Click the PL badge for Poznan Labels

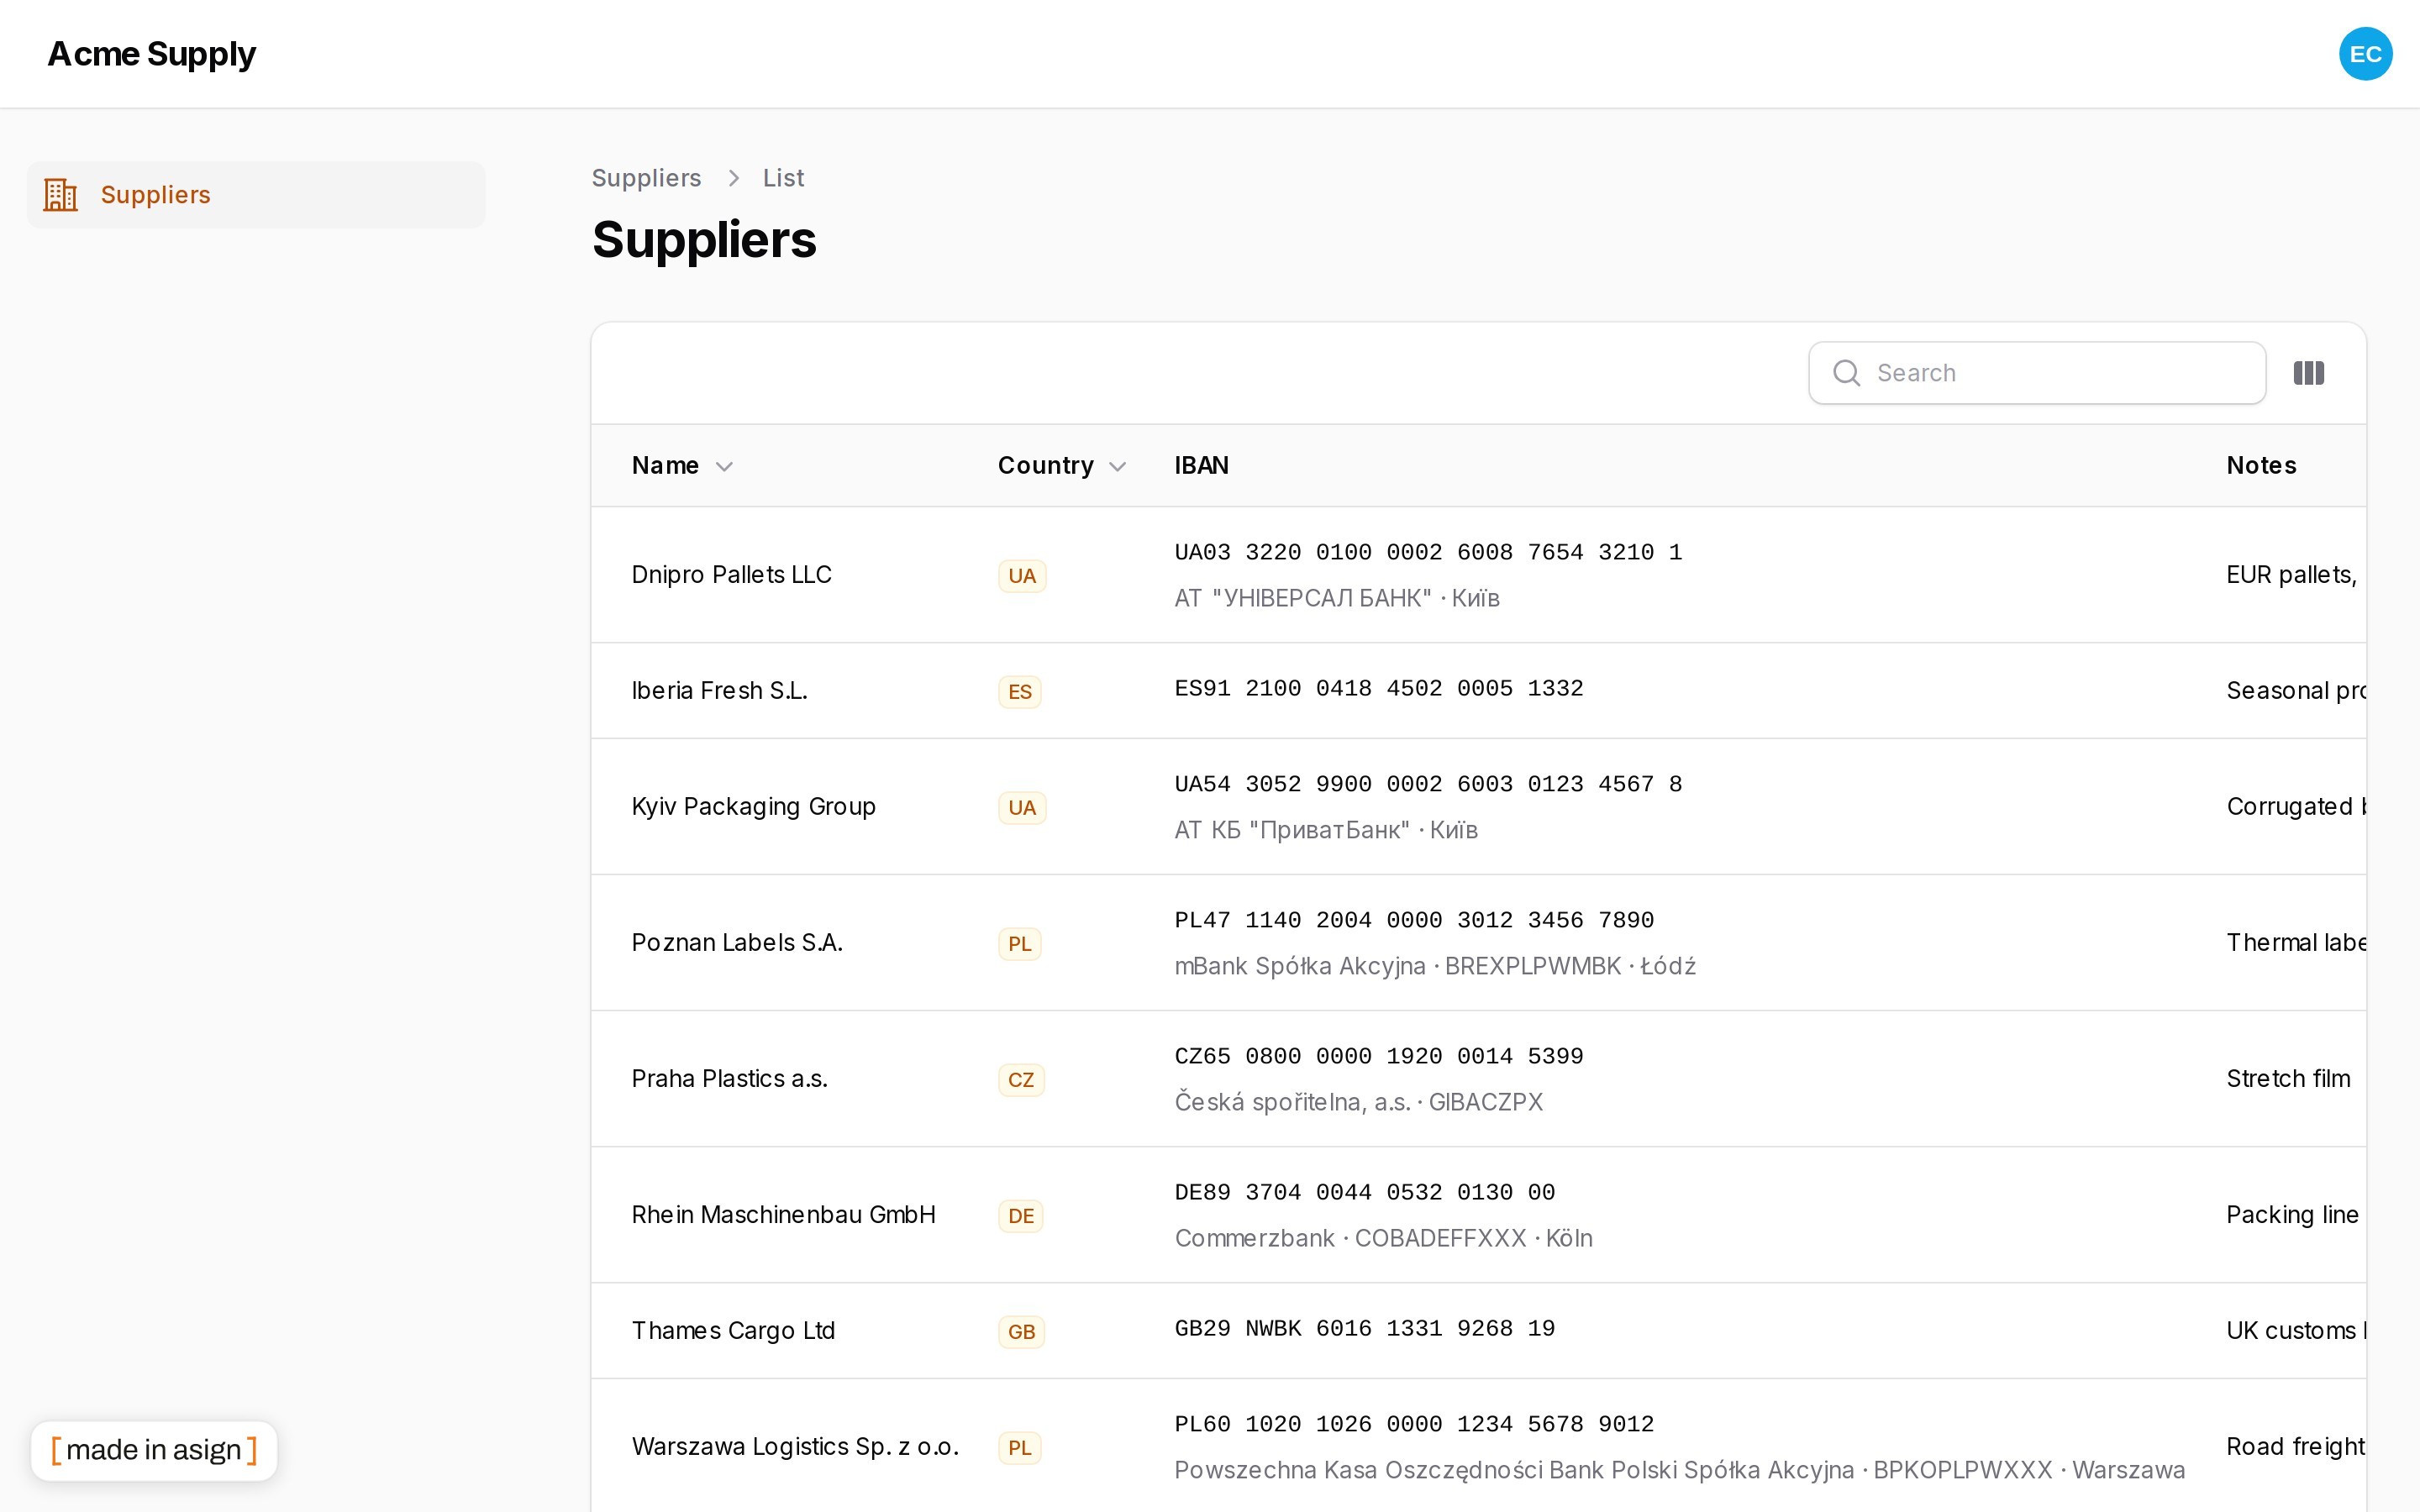pos(1019,944)
